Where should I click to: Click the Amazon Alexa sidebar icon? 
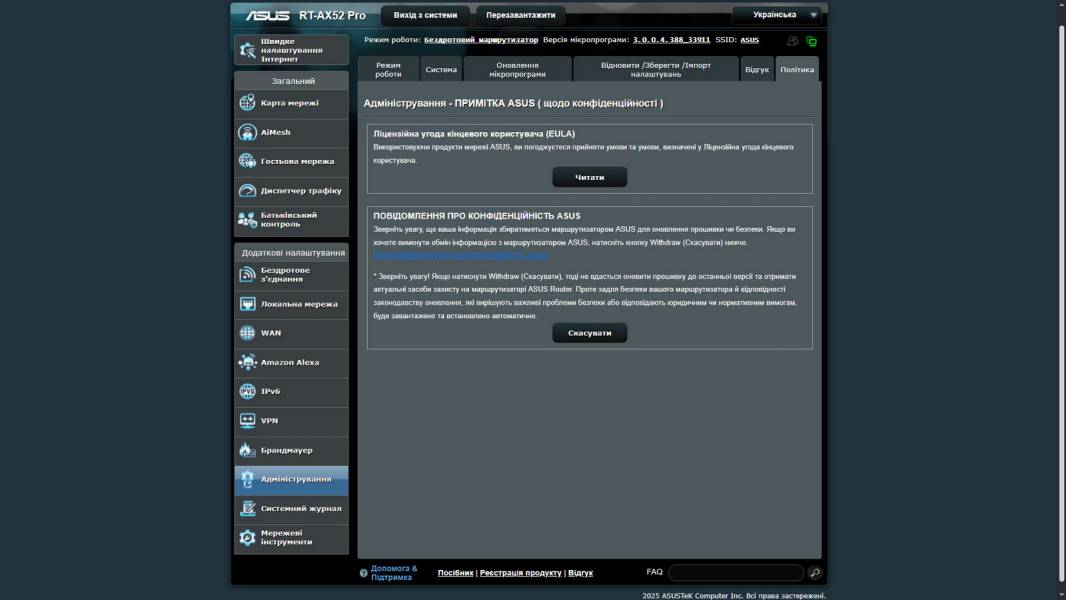click(247, 362)
